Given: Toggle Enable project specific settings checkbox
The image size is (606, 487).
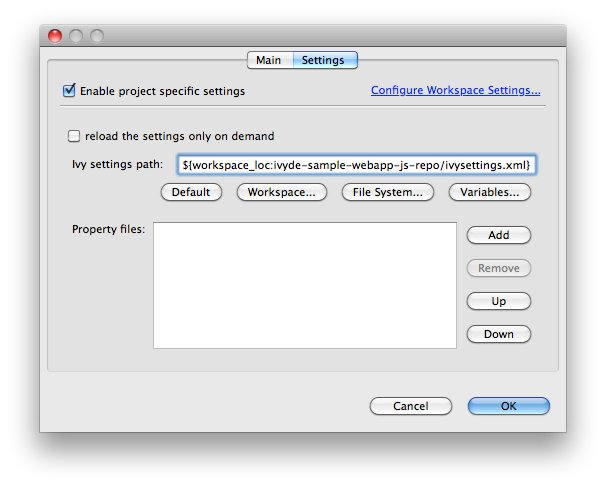Looking at the screenshot, I should pos(70,91).
